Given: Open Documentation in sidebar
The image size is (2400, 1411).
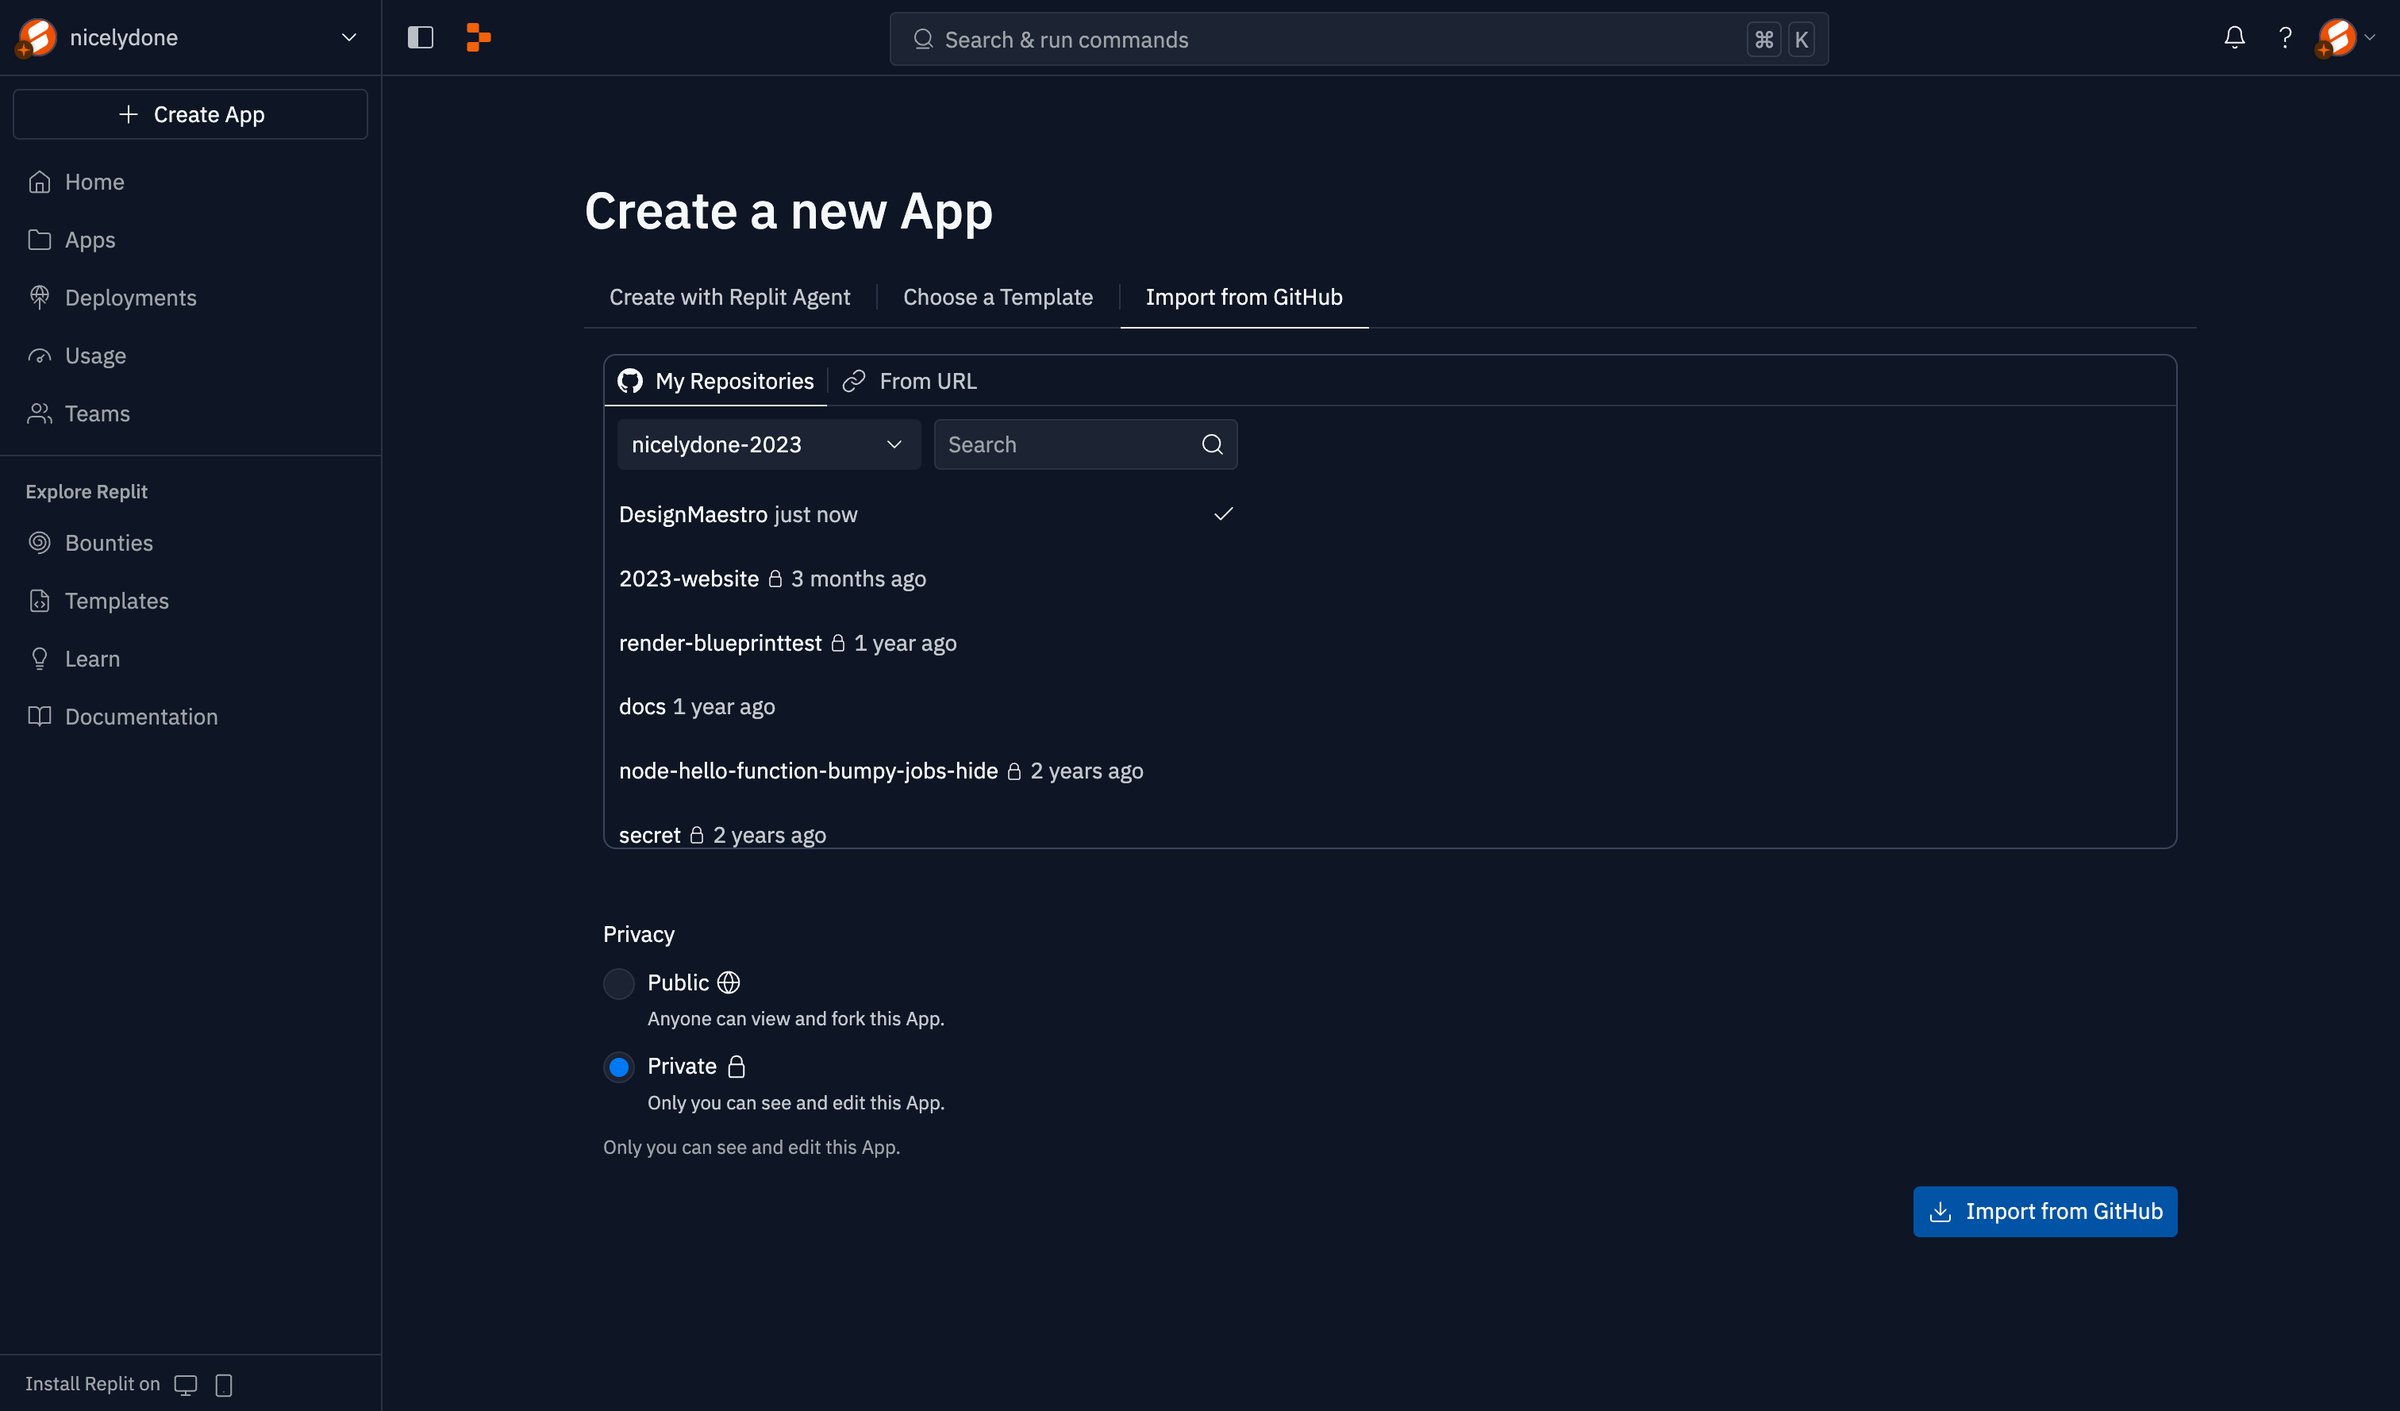Looking at the screenshot, I should click(x=190, y=717).
